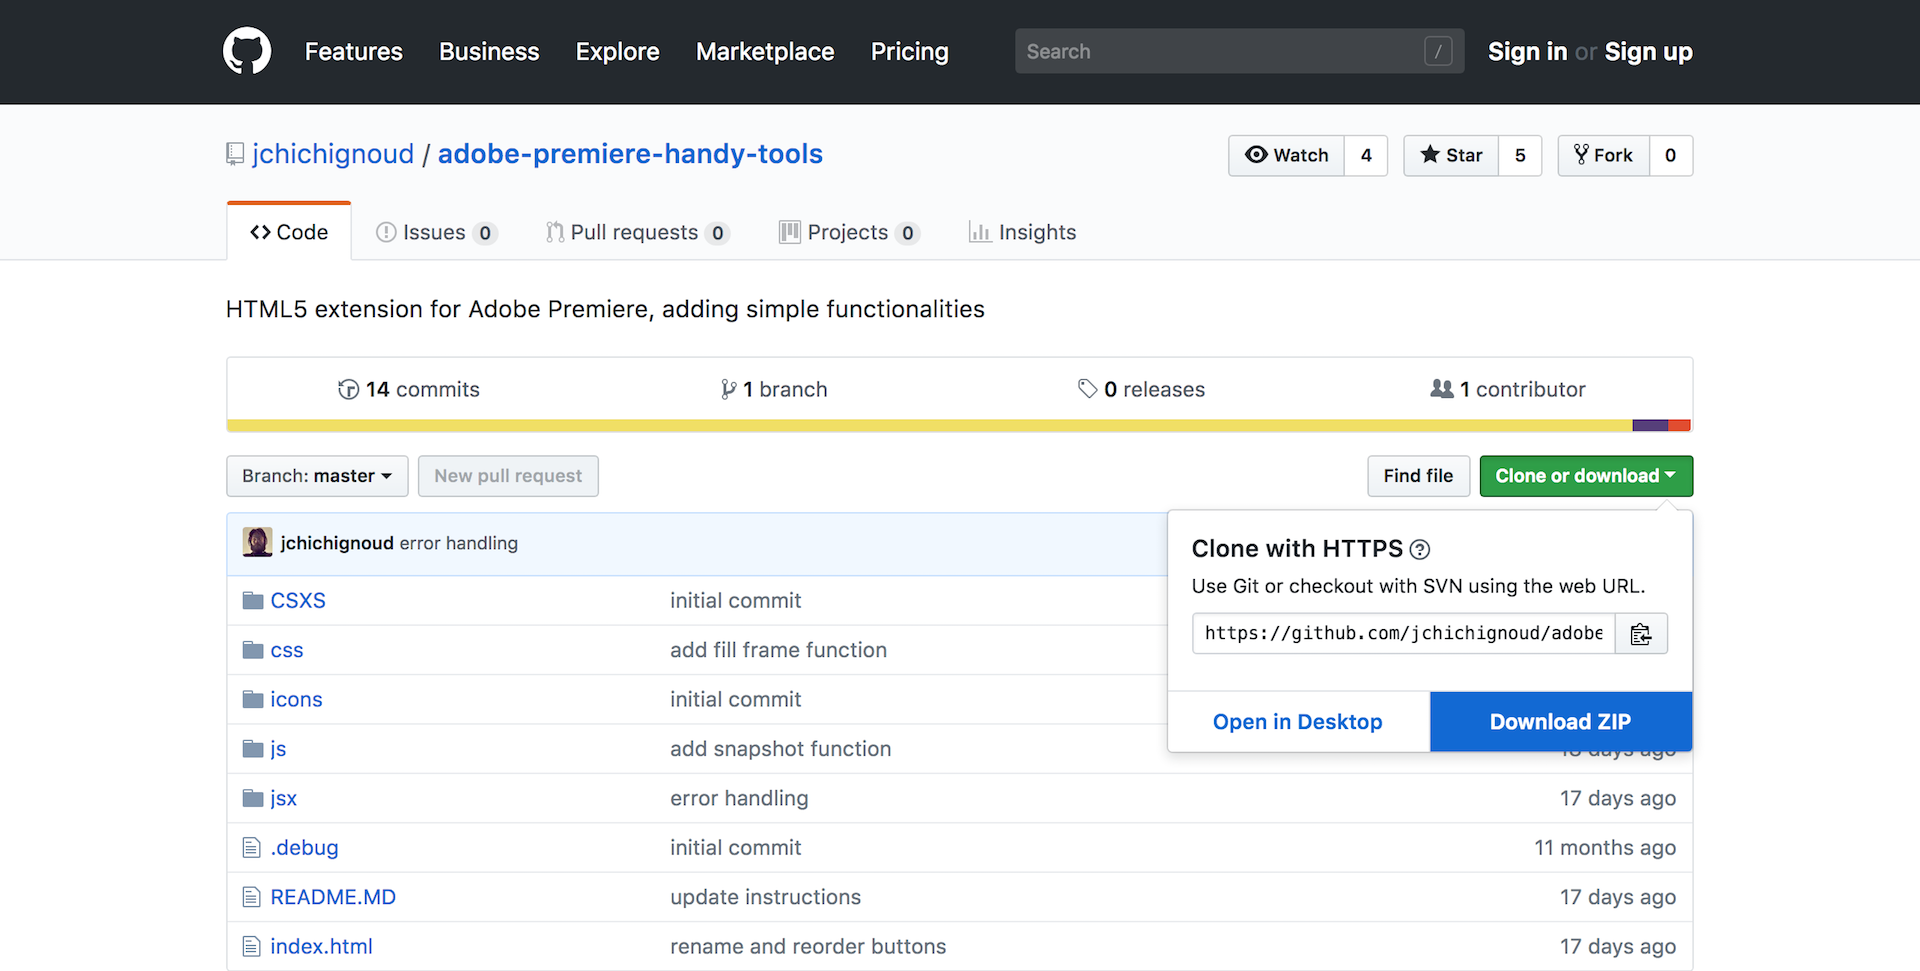Click the js folder icon
Image resolution: width=1920 pixels, height=971 pixels.
(253, 749)
